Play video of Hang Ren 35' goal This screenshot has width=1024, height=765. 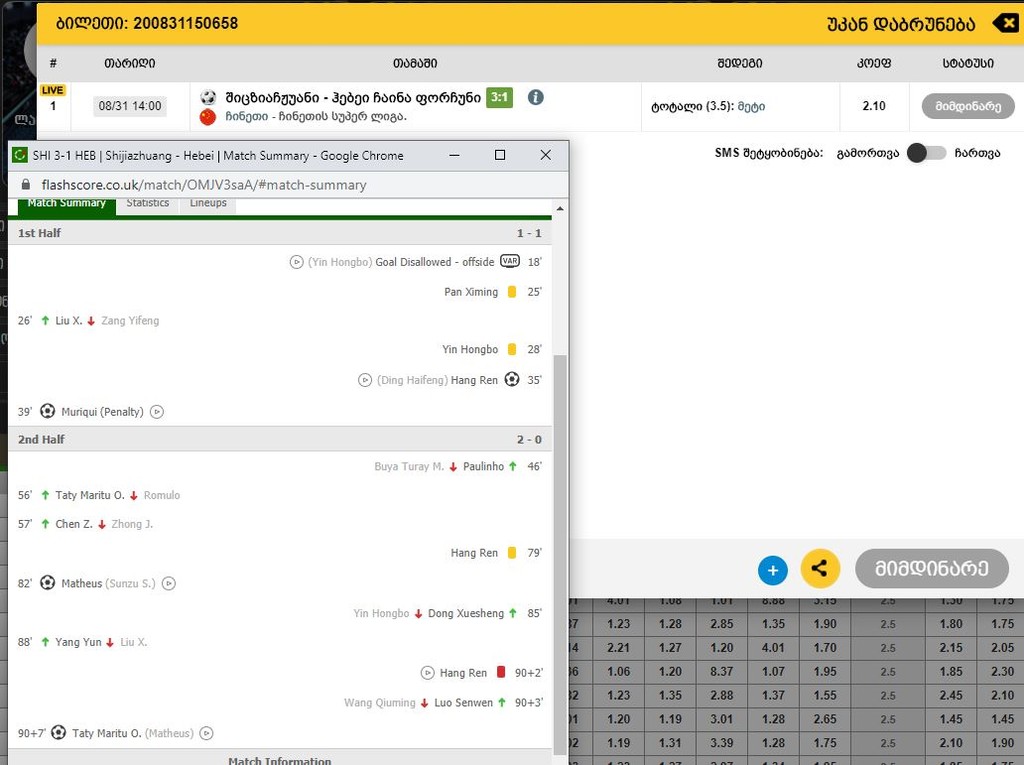point(365,380)
